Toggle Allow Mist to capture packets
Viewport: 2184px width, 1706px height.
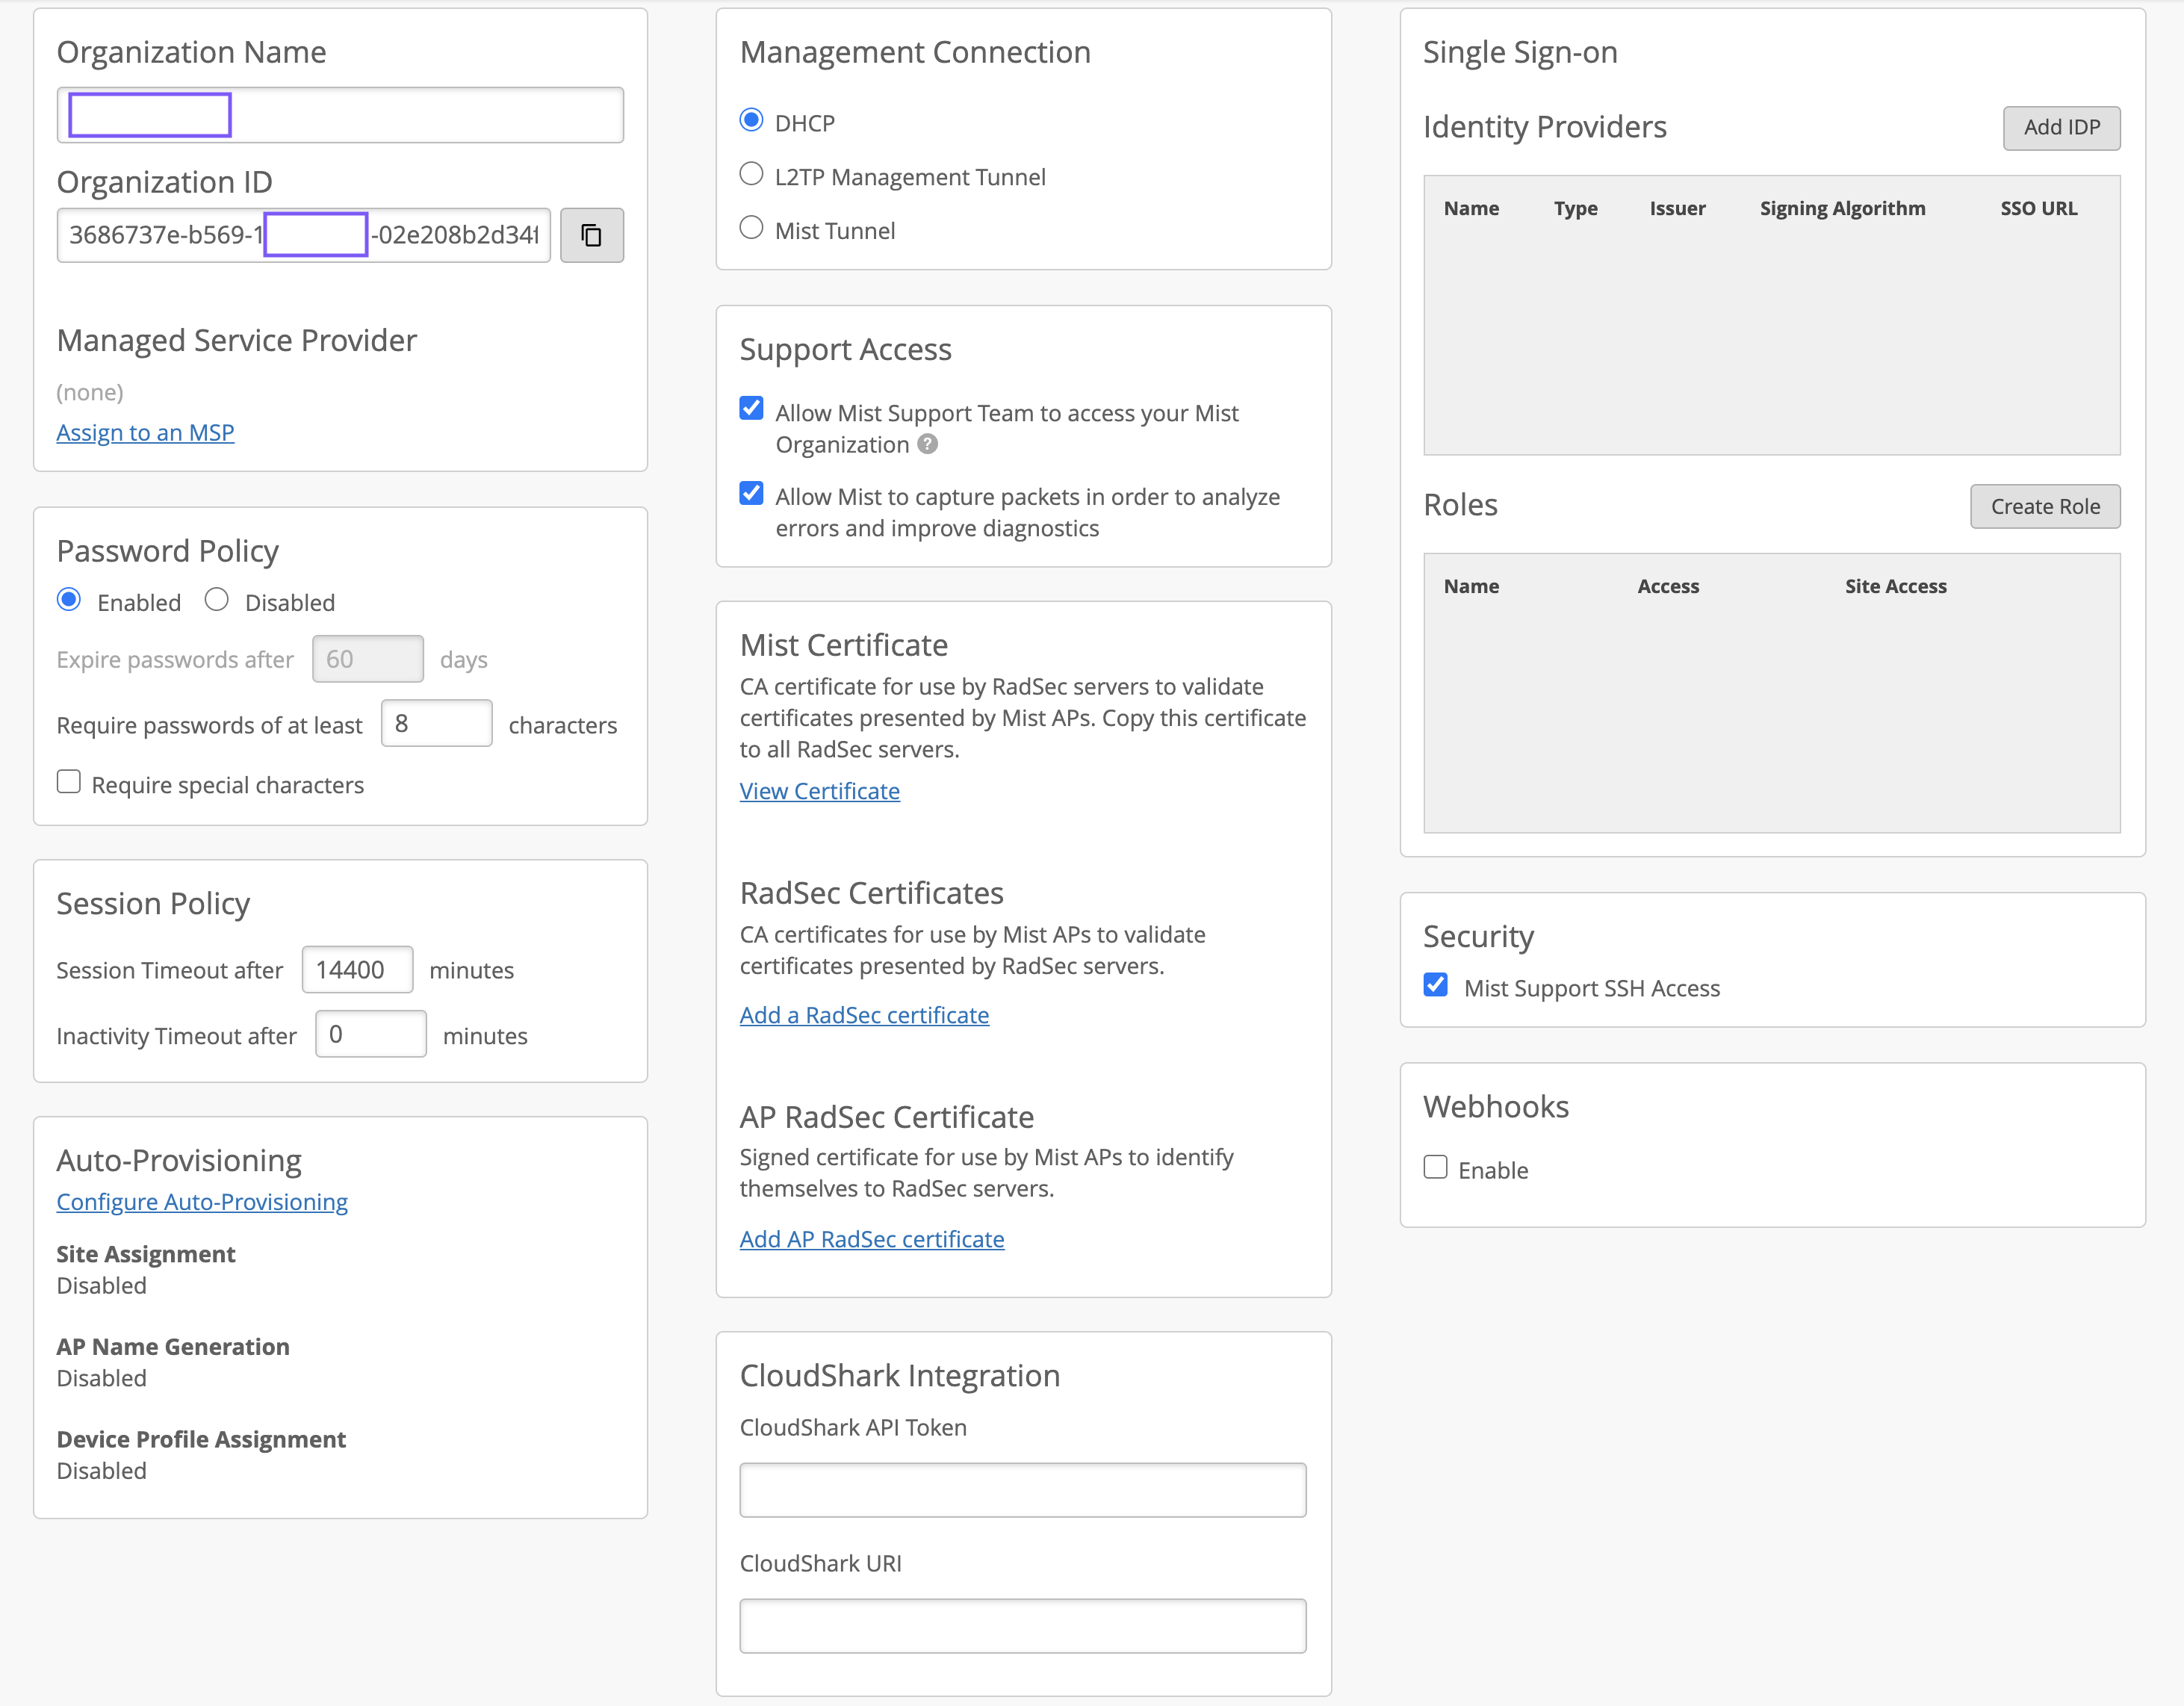[x=751, y=493]
